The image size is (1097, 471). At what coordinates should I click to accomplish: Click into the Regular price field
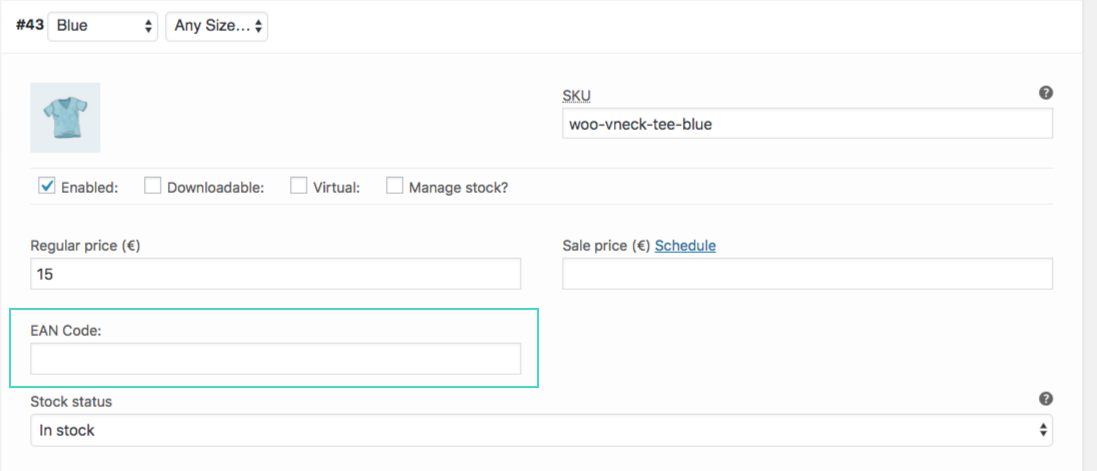coord(276,274)
